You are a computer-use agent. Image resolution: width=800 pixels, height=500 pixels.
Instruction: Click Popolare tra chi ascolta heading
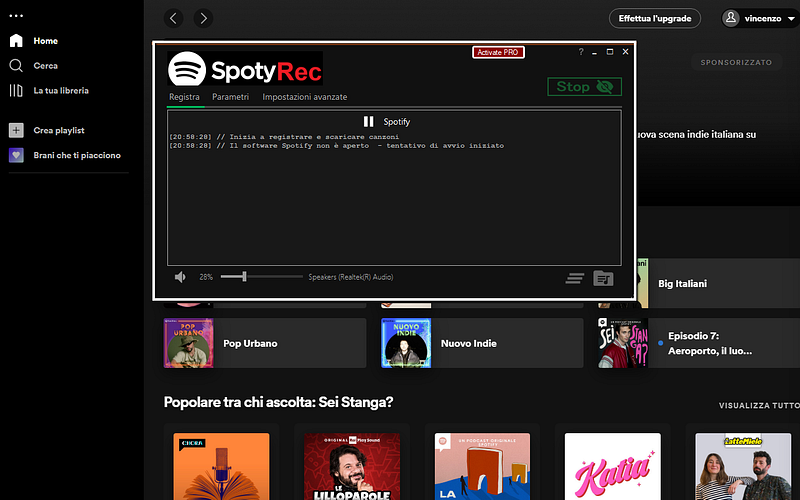278,402
